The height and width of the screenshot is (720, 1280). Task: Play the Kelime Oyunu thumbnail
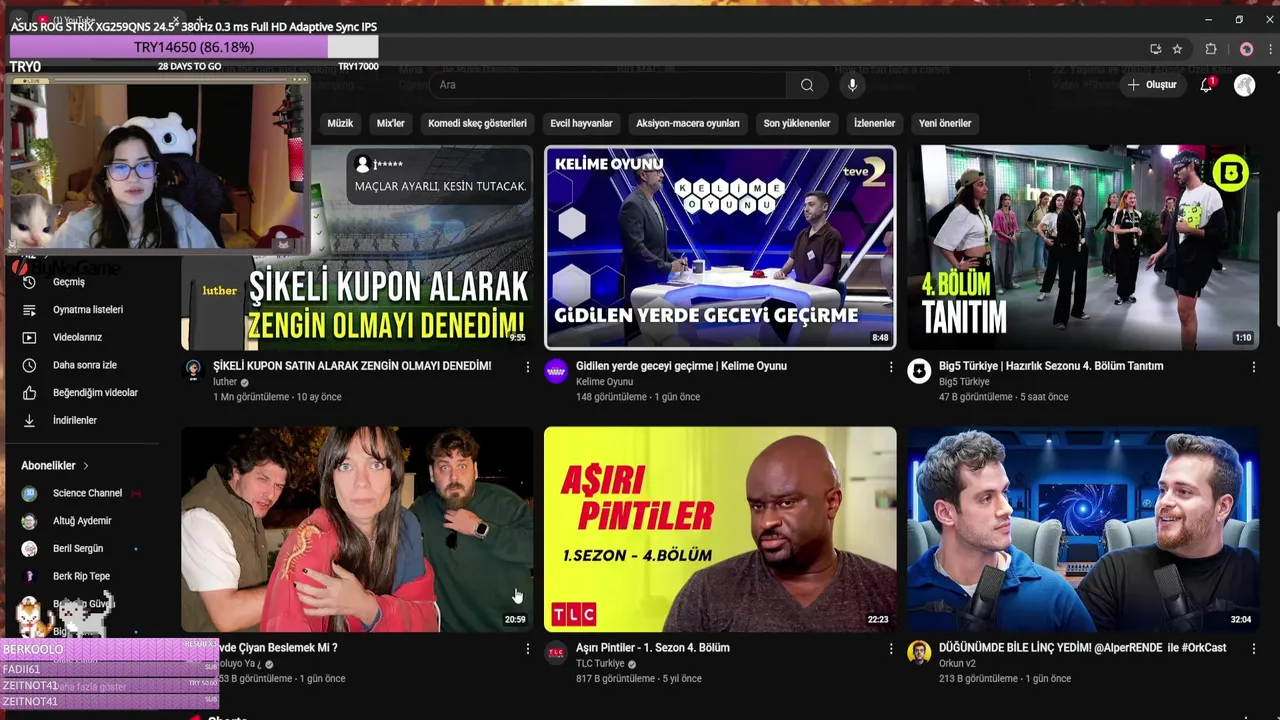pos(720,247)
